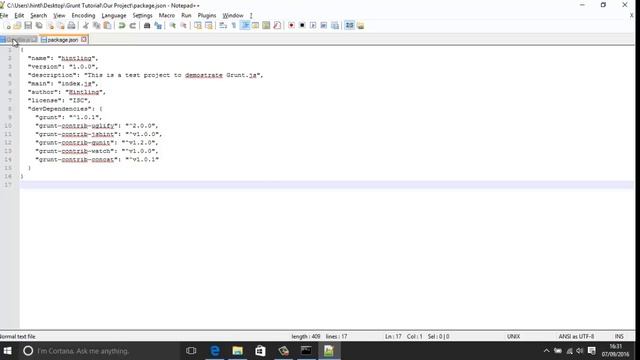Click Run Macro Multiple Times icon
The height and width of the screenshot is (360, 640).
click(x=324, y=26)
